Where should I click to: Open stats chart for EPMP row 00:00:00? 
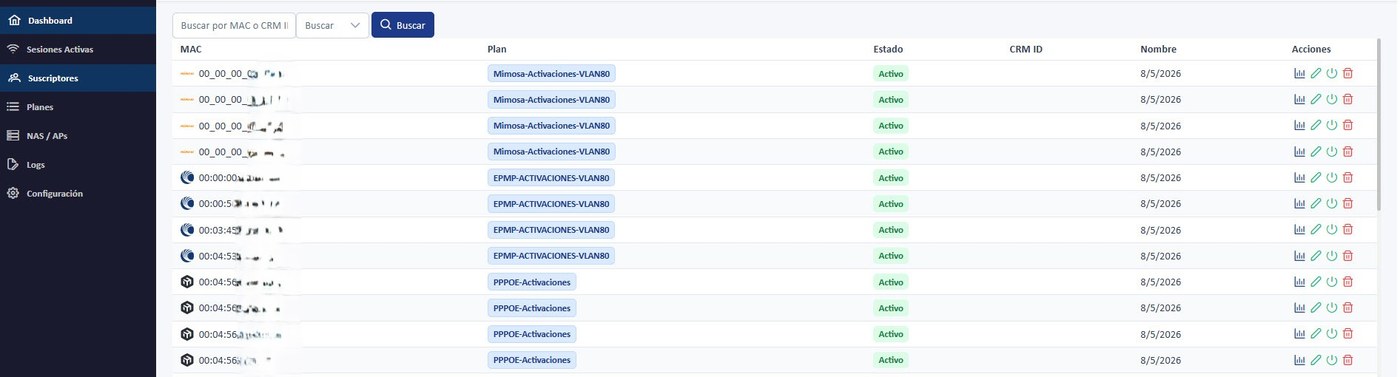coord(1300,177)
